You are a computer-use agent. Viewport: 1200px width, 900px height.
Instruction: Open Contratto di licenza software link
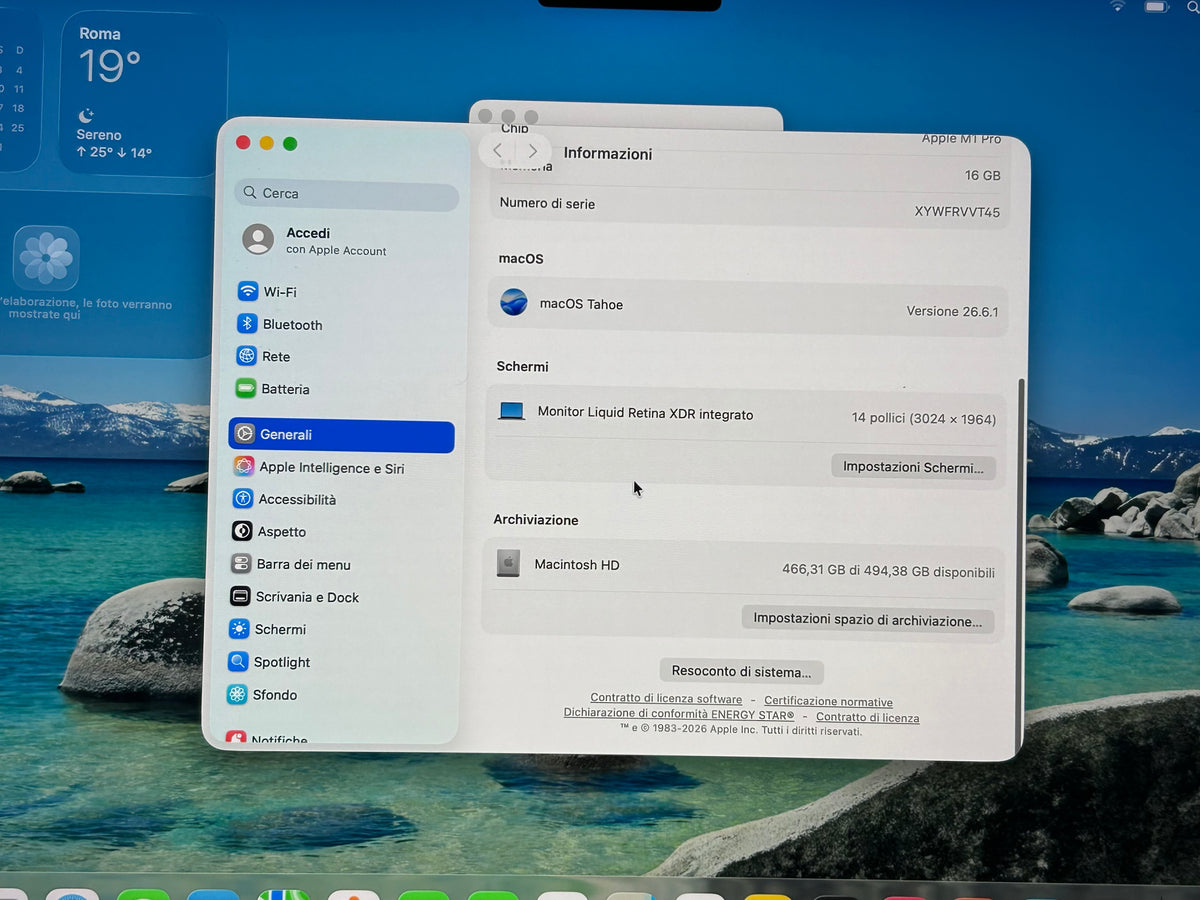click(x=666, y=699)
